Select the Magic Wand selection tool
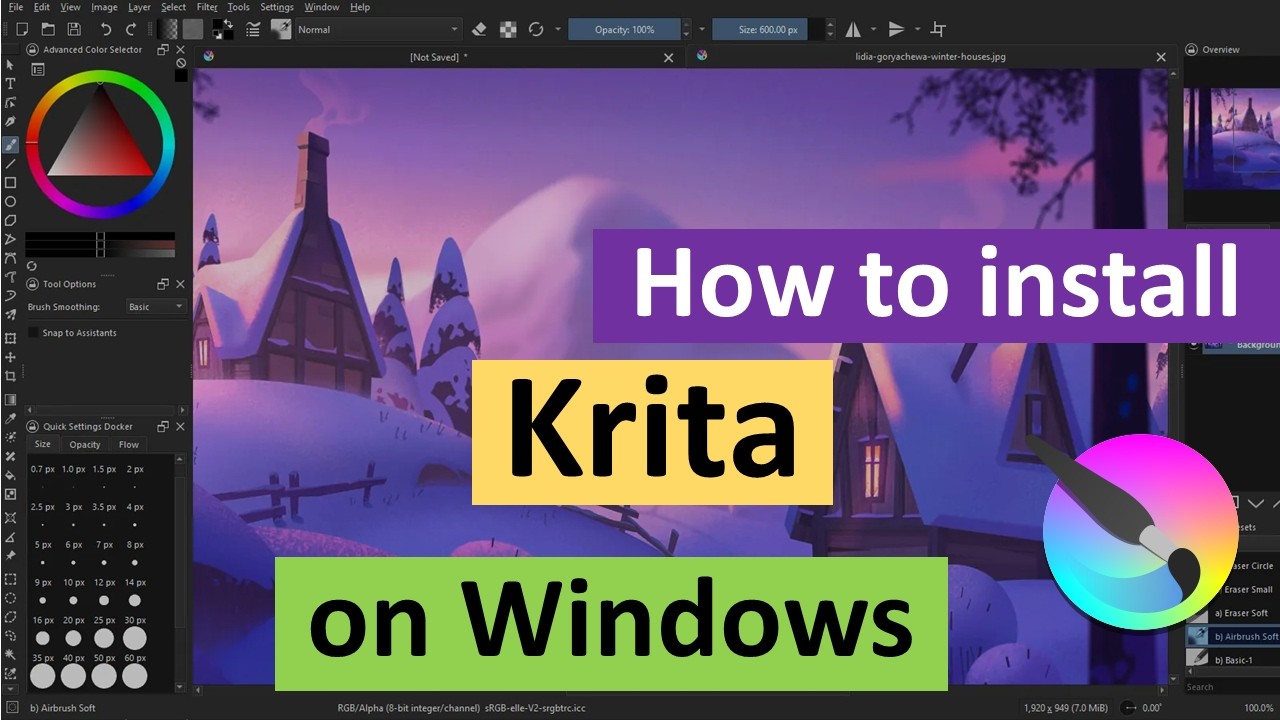This screenshot has height=720, width=1280. [x=11, y=655]
